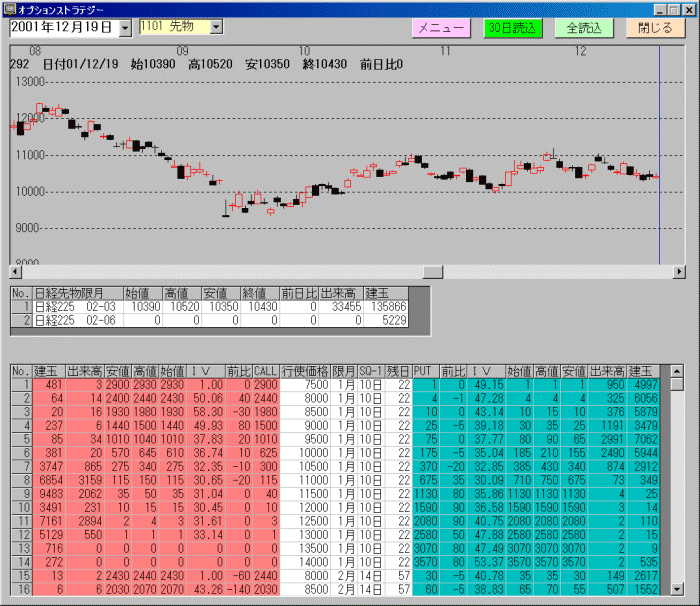
Task: Click strike price cell 11000
Action: [x=305, y=480]
